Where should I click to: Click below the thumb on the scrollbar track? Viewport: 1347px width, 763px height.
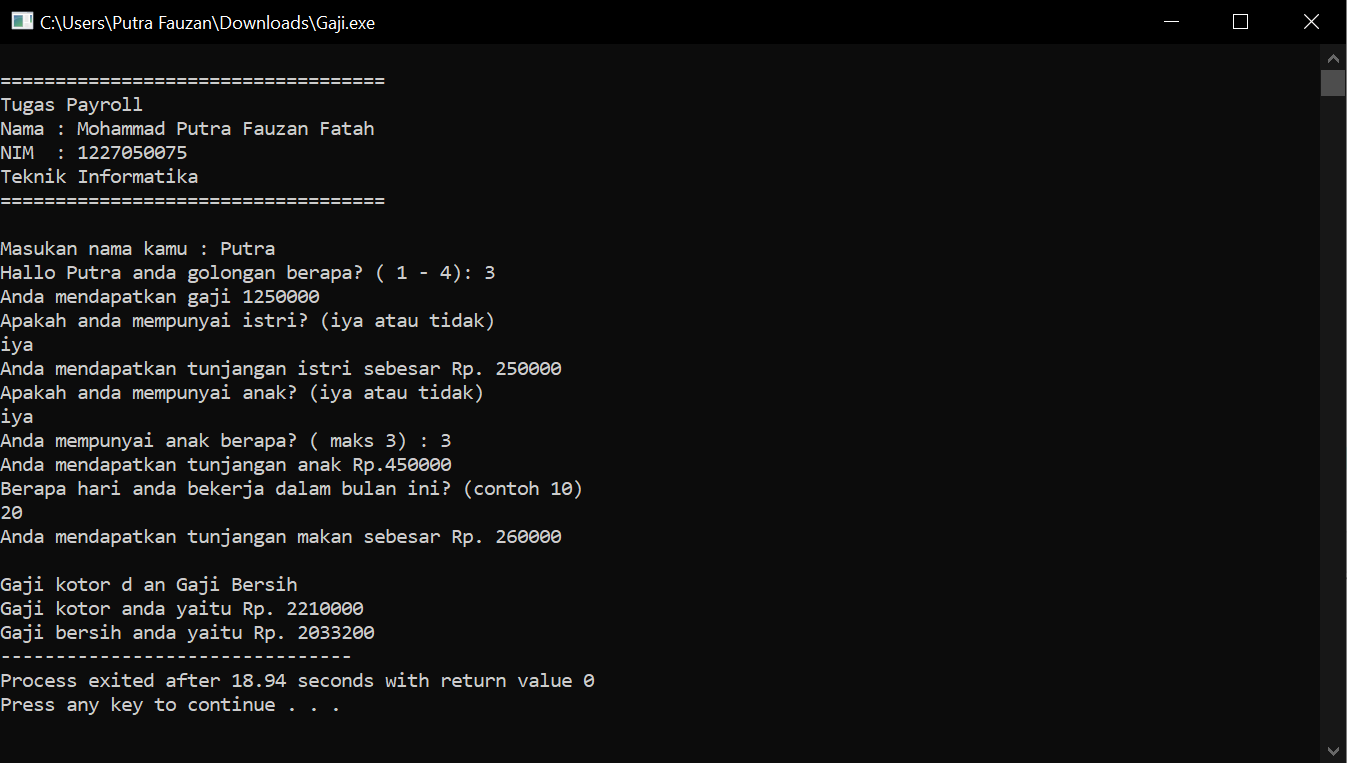pyautogui.click(x=1334, y=400)
